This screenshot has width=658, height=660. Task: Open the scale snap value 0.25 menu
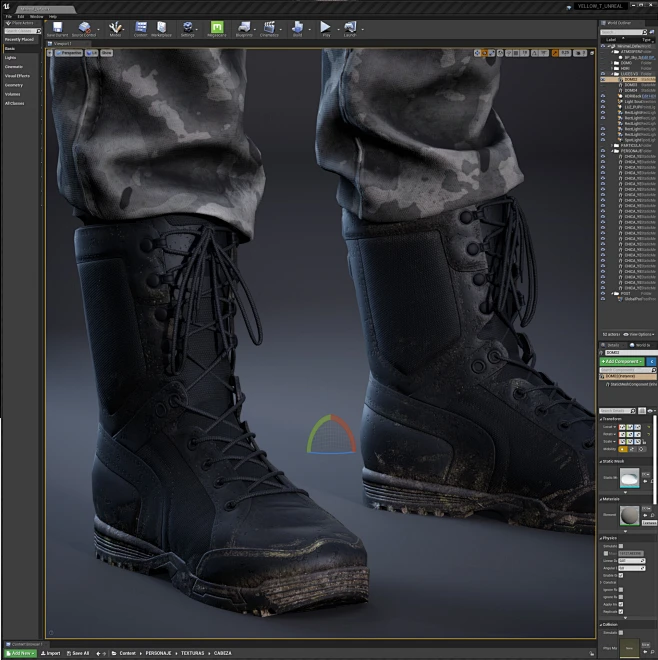pos(565,53)
